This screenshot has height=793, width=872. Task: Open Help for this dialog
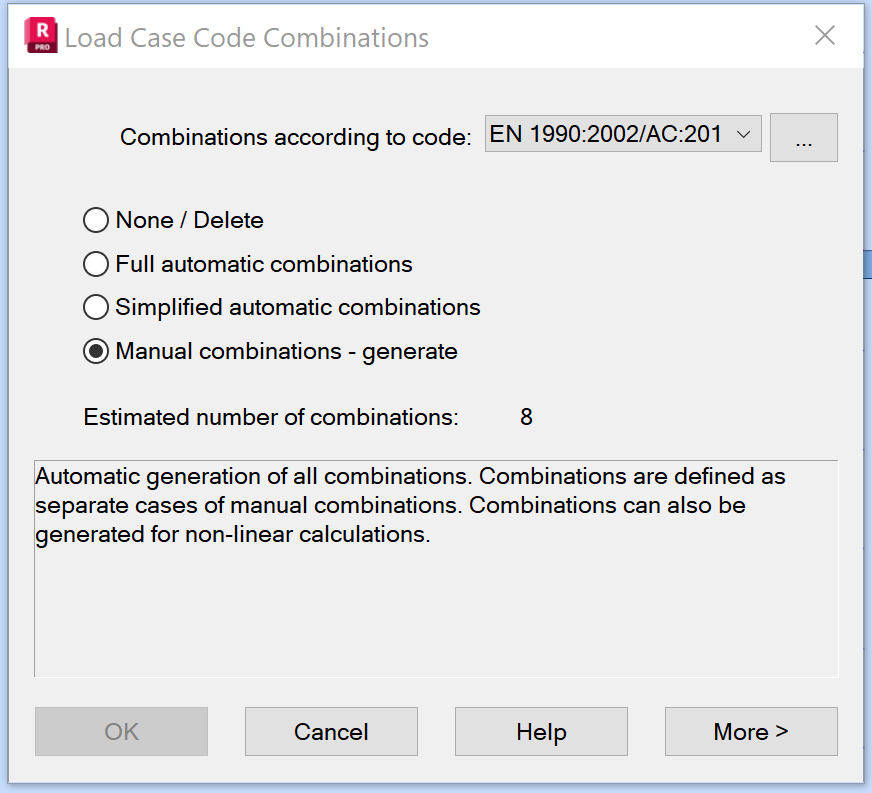tap(541, 732)
